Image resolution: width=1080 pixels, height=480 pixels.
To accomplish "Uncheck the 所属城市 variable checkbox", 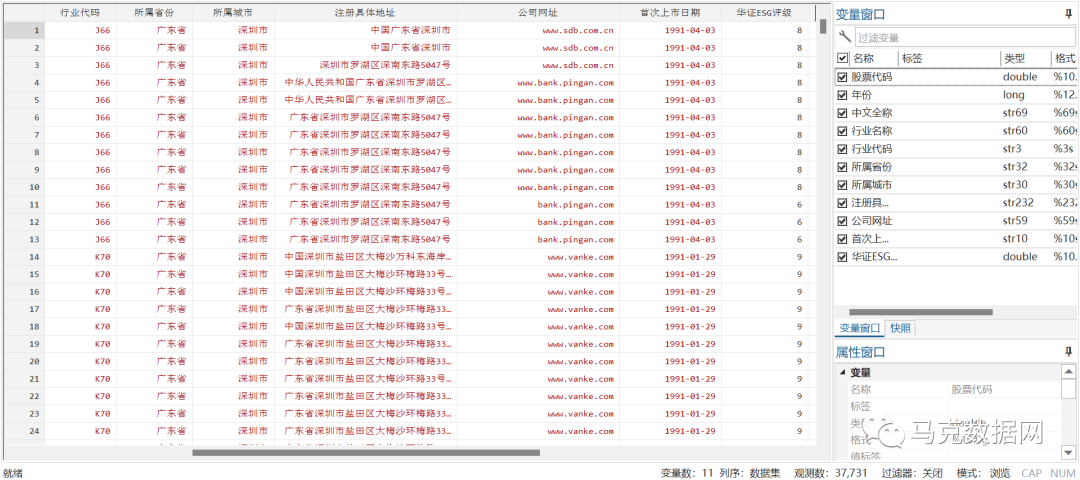I will pos(842,185).
